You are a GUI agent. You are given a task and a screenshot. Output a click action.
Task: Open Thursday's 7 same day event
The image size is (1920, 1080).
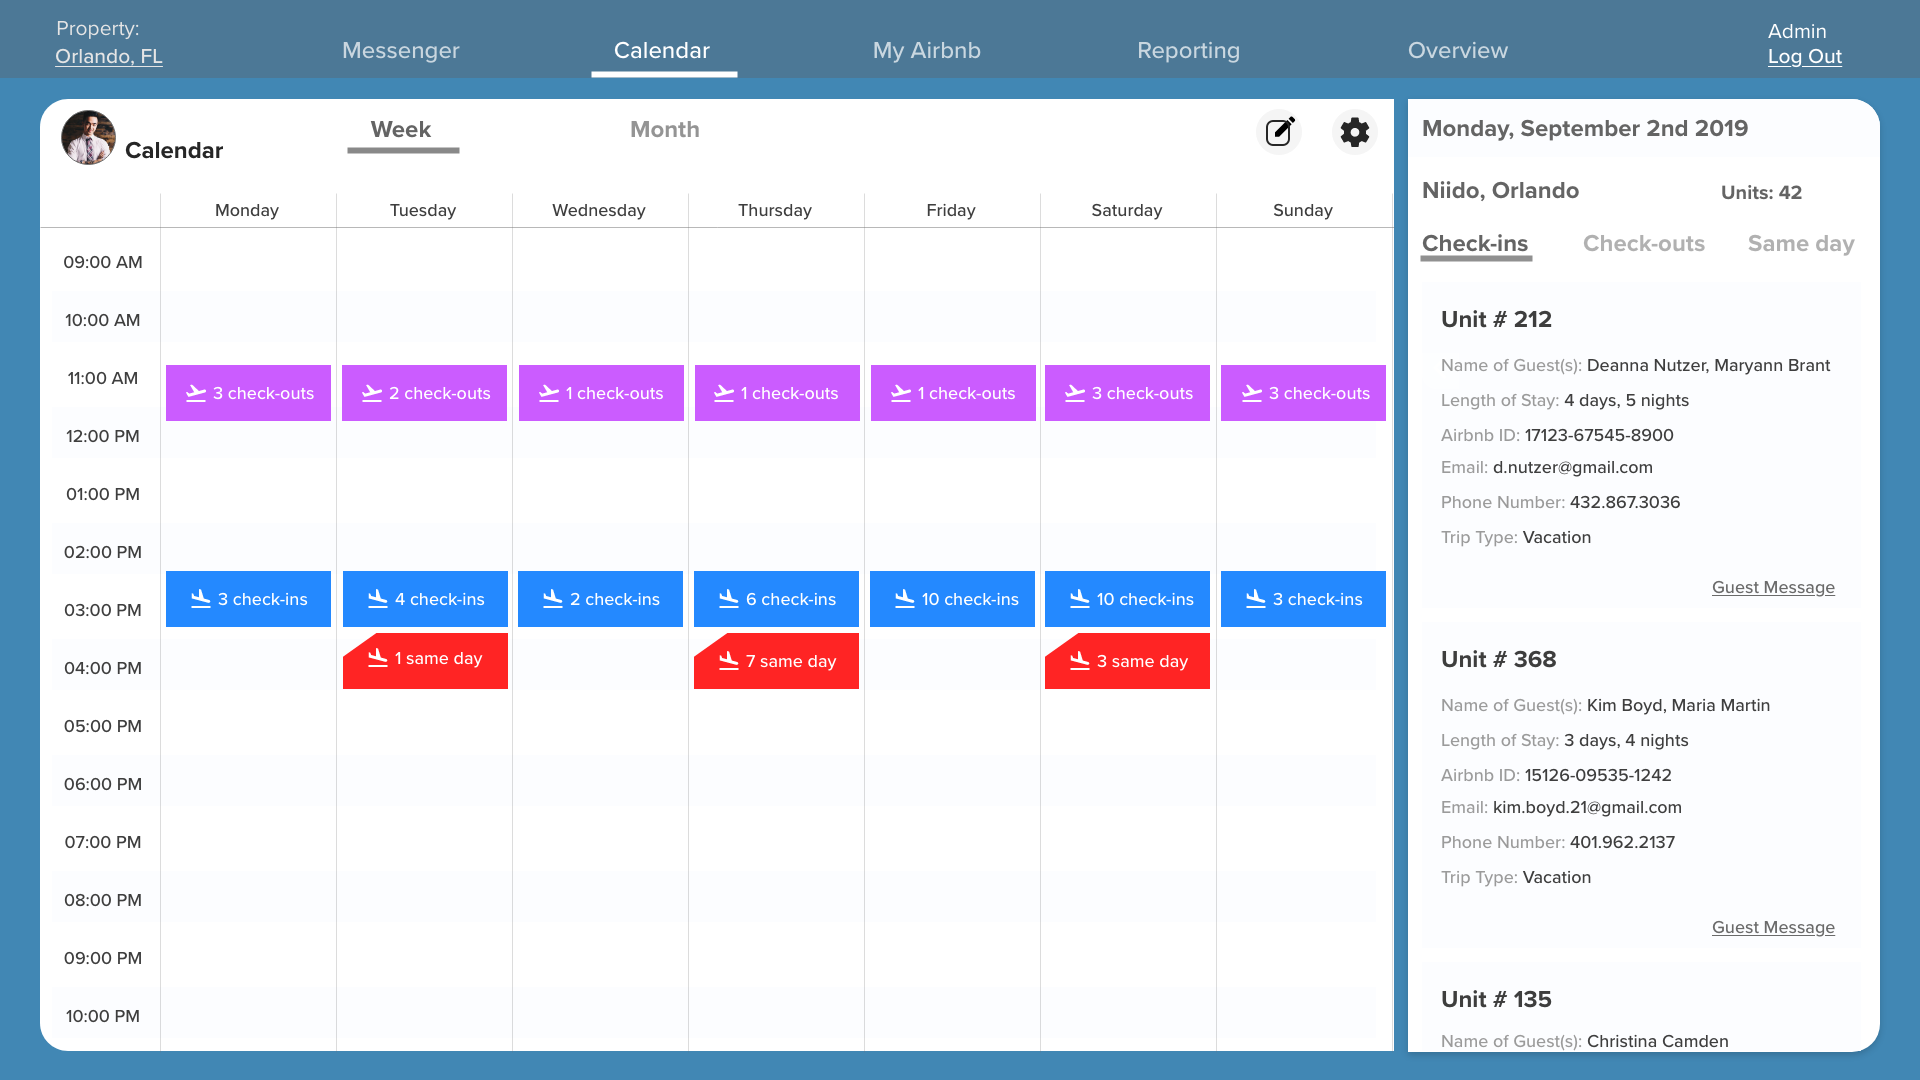pyautogui.click(x=776, y=661)
